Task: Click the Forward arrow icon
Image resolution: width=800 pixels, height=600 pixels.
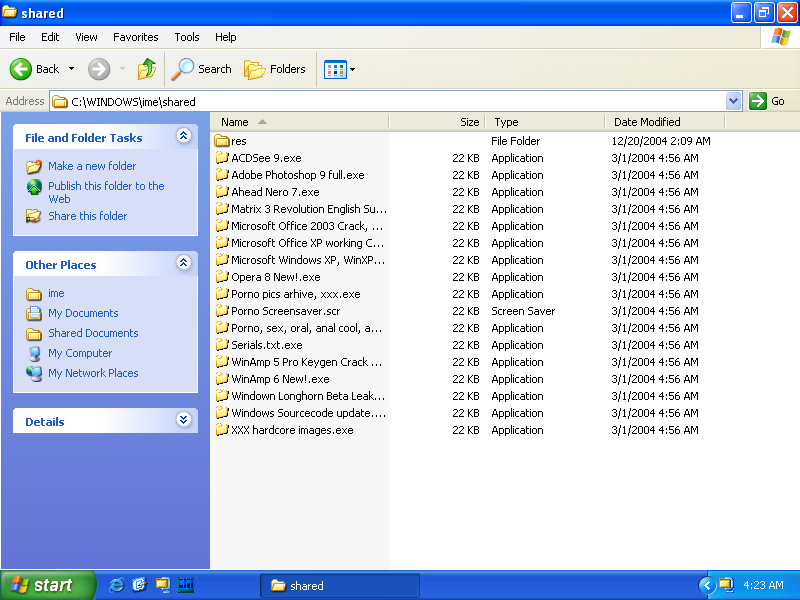Action: coord(99,69)
